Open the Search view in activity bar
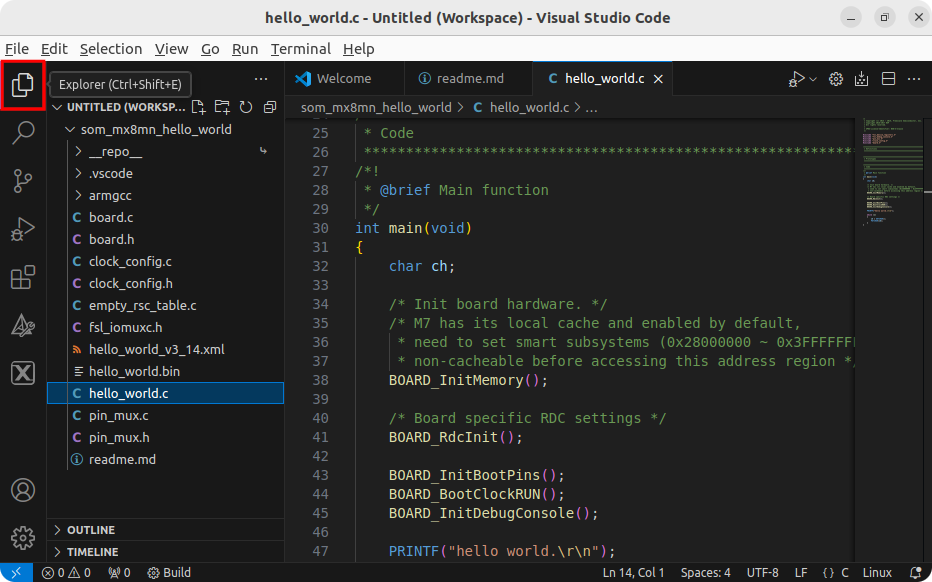932x582 pixels. click(22, 133)
